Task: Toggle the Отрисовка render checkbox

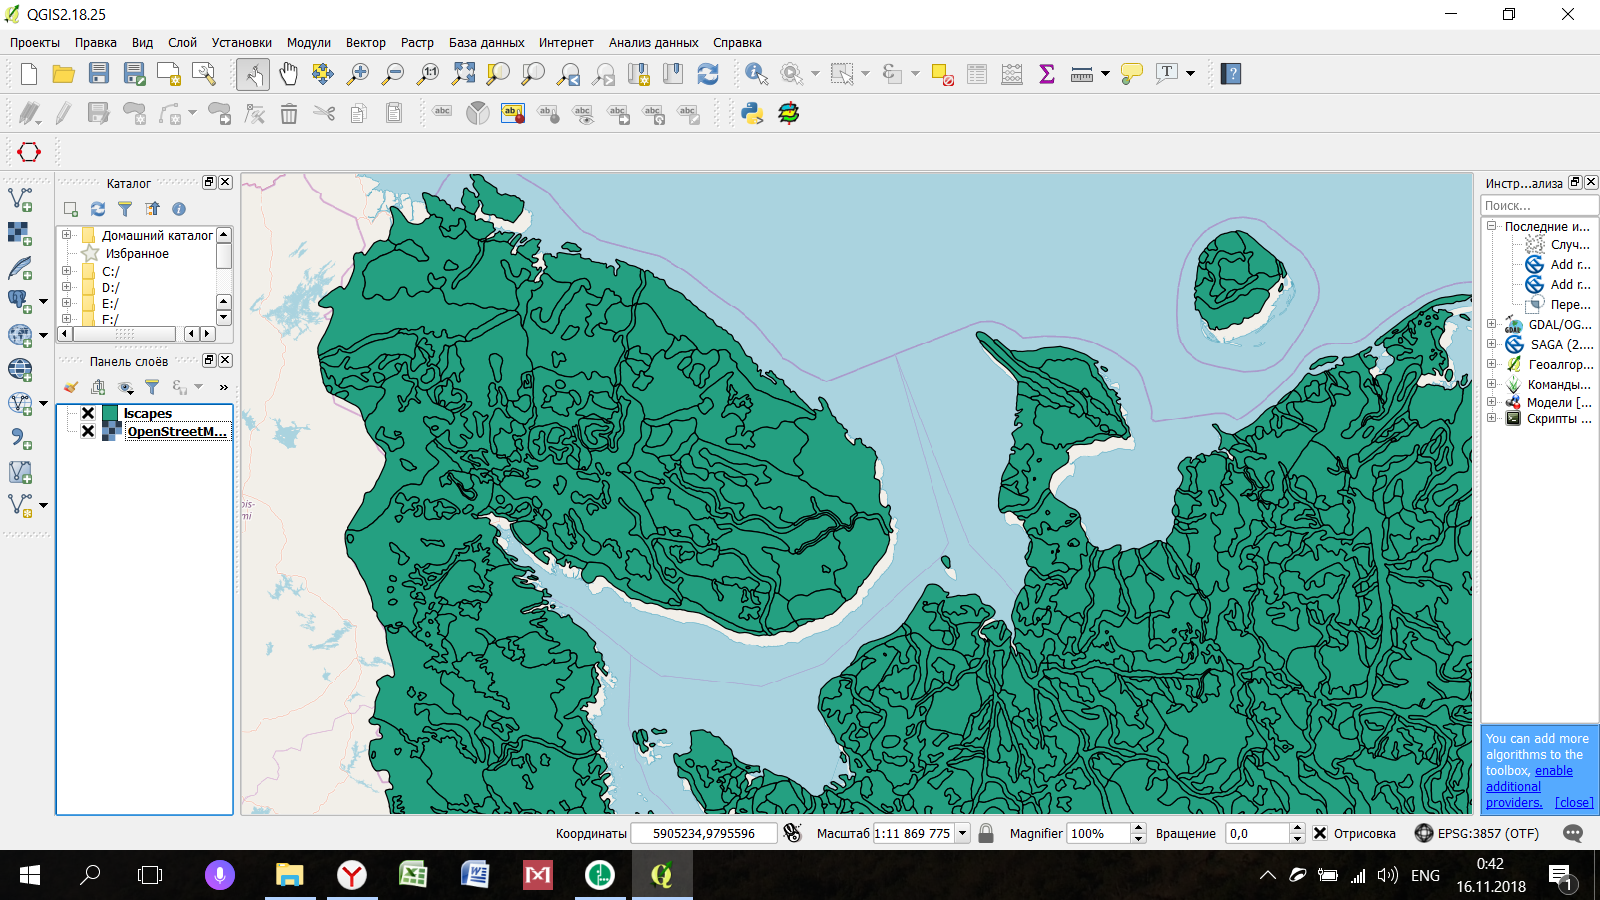Action: 1320,833
